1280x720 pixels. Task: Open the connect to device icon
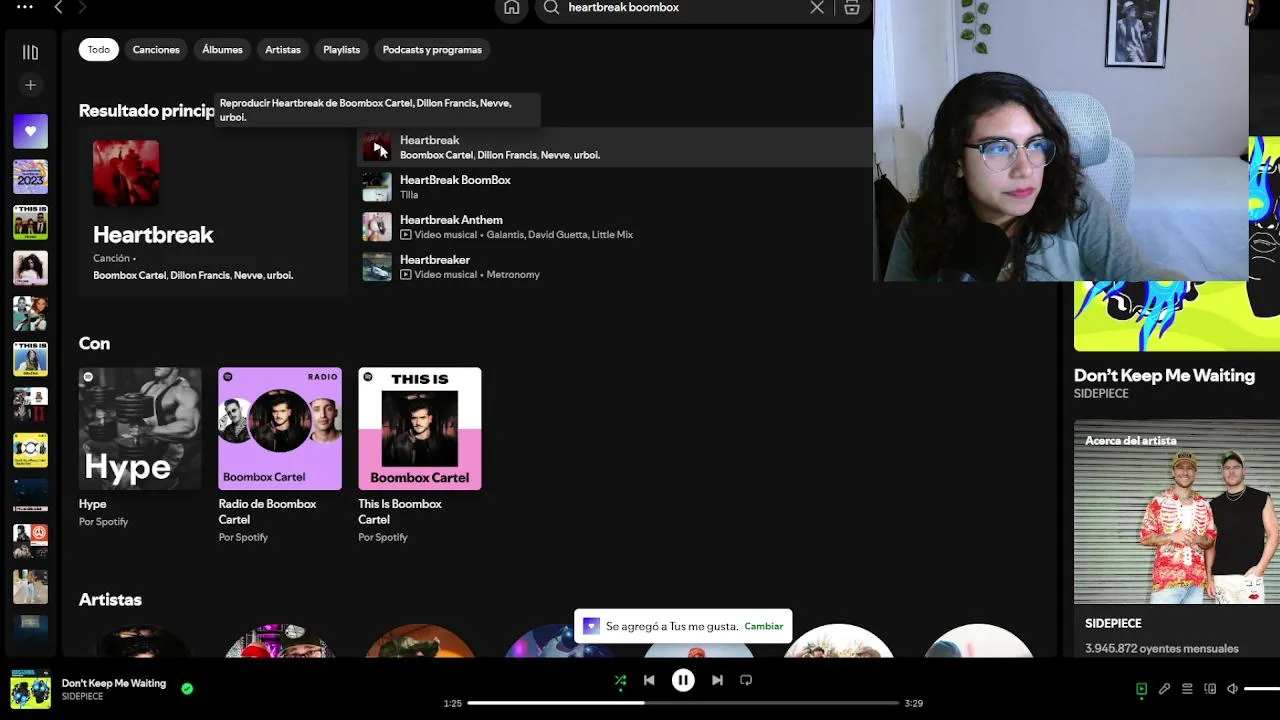coord(1210,689)
